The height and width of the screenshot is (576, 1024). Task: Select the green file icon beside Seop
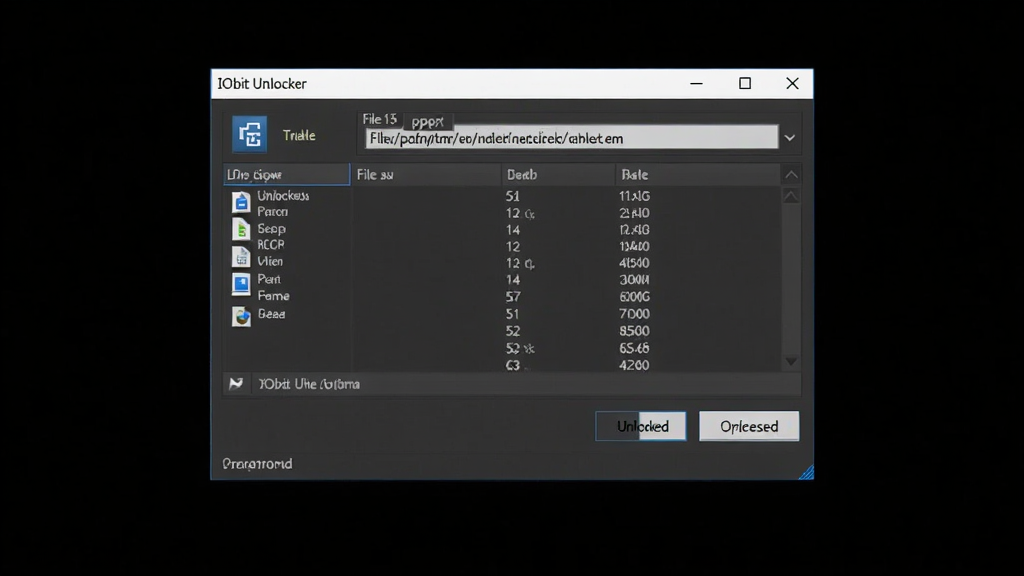pos(241,229)
